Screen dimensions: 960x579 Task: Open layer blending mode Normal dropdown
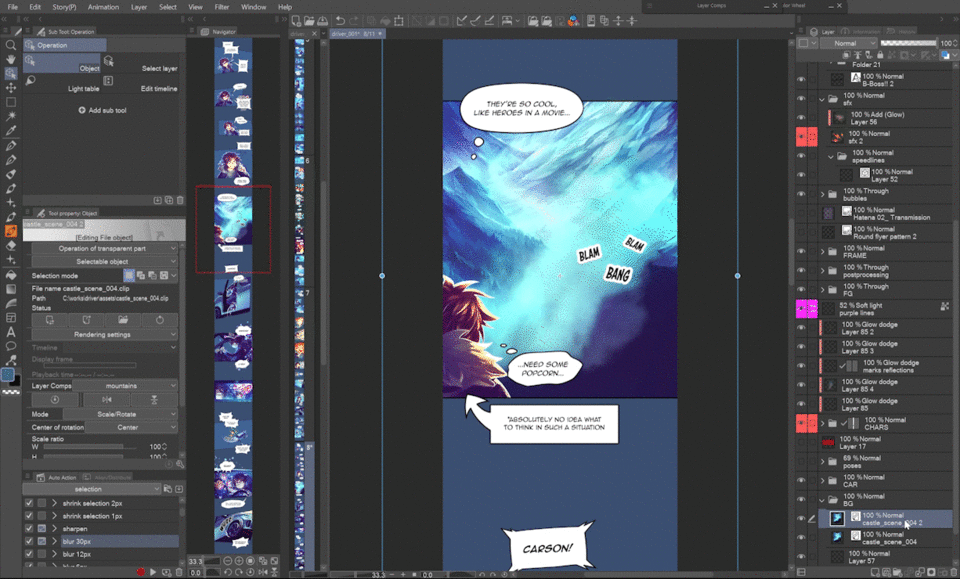[x=848, y=43]
